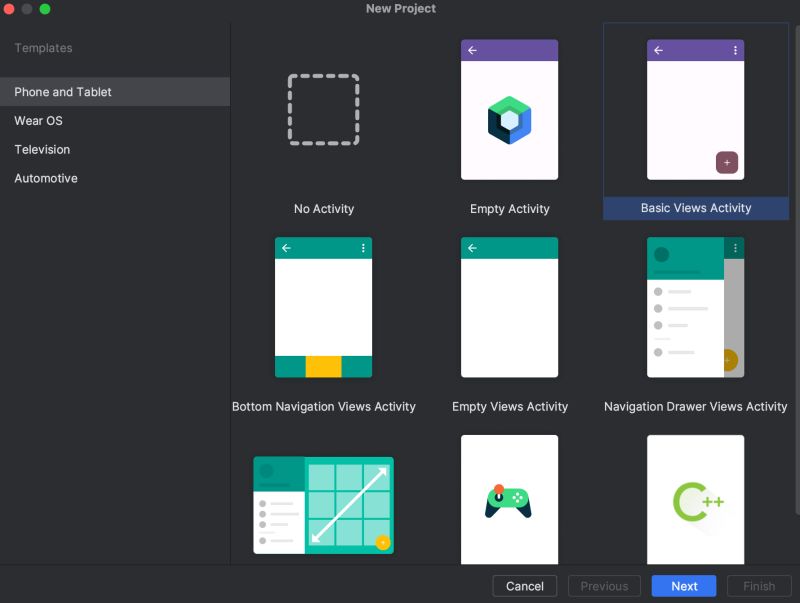
Task: Click the template list vertical scrollbar
Action: click(797, 268)
